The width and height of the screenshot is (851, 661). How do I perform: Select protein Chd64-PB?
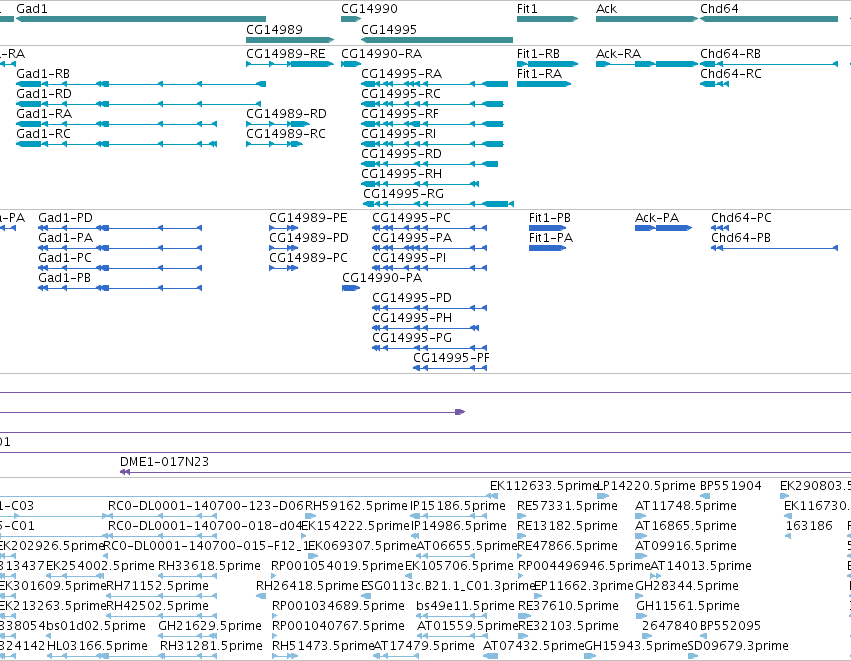click(x=741, y=238)
